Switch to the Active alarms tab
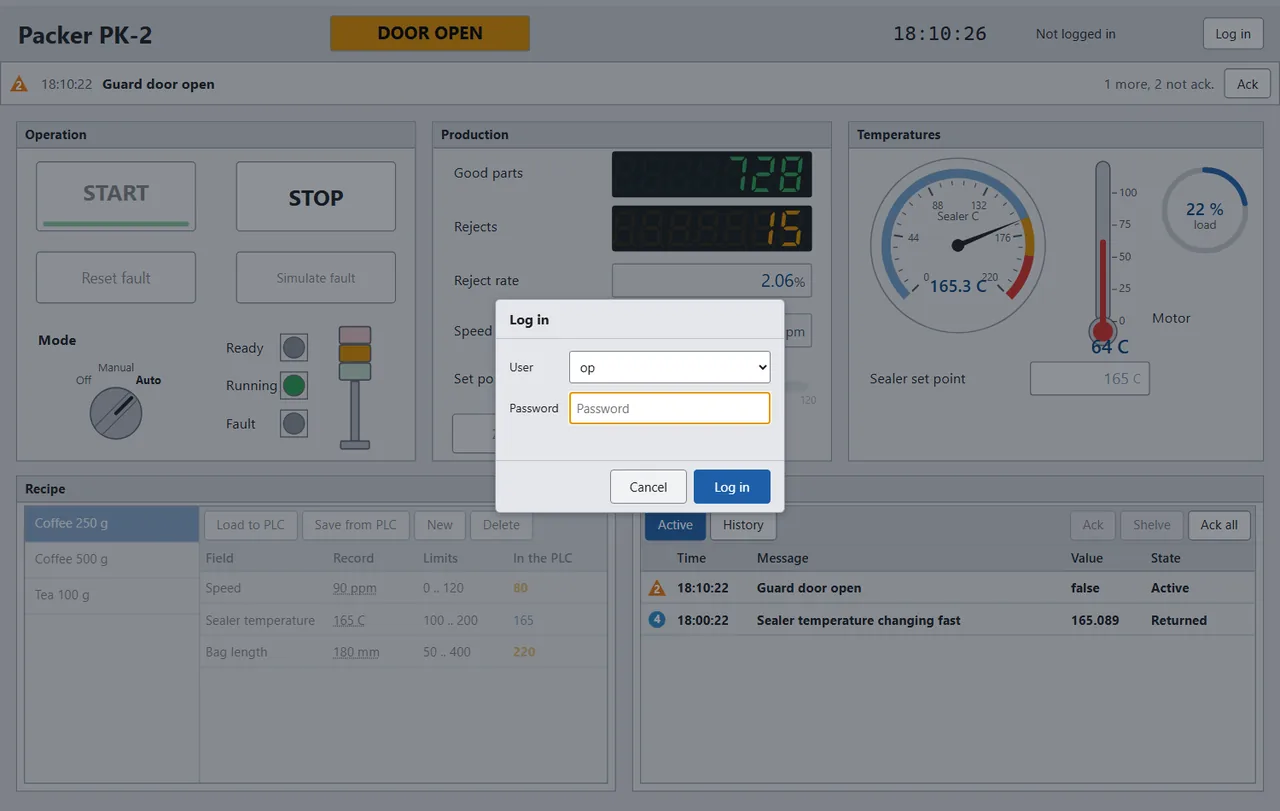The width and height of the screenshot is (1280, 811). pos(675,525)
